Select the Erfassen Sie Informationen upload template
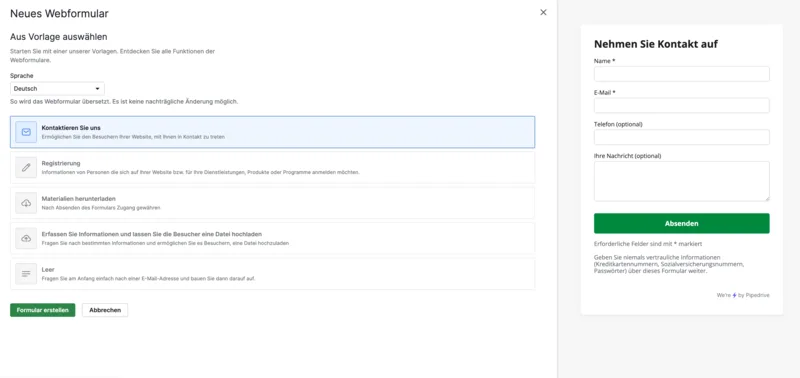Image resolution: width=800 pixels, height=378 pixels. pyautogui.click(x=272, y=238)
